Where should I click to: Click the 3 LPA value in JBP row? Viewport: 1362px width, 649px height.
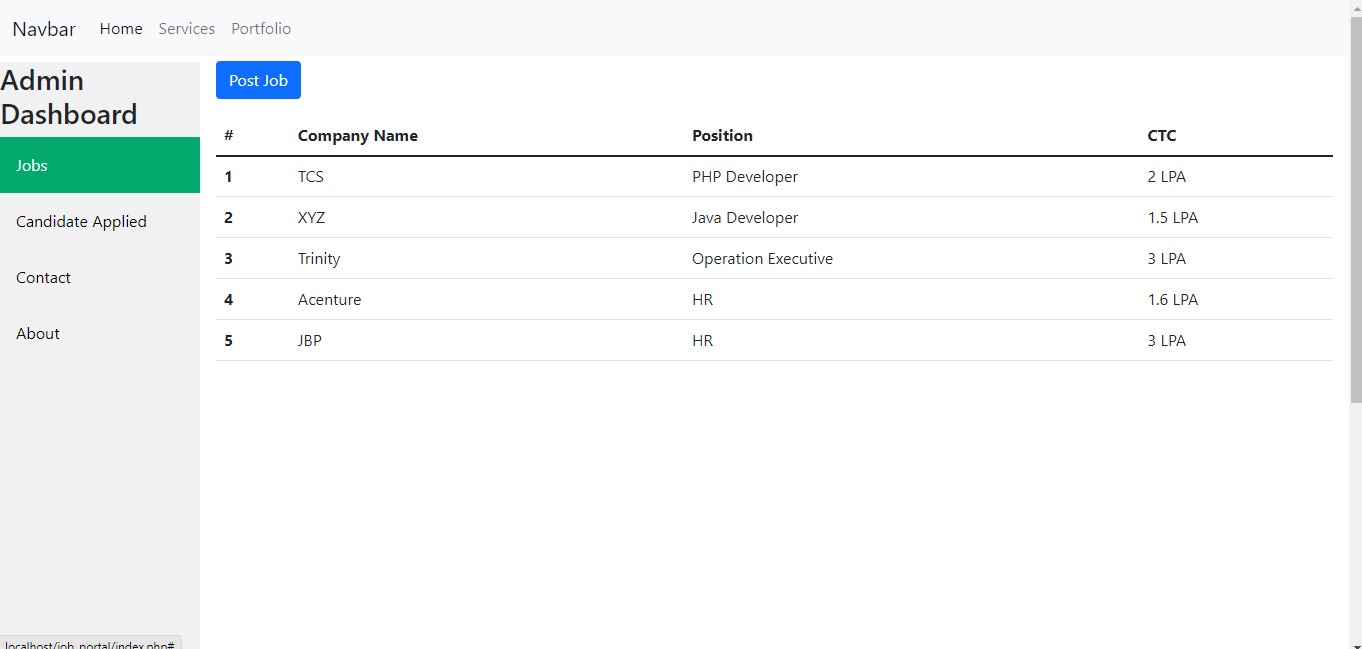(1167, 341)
